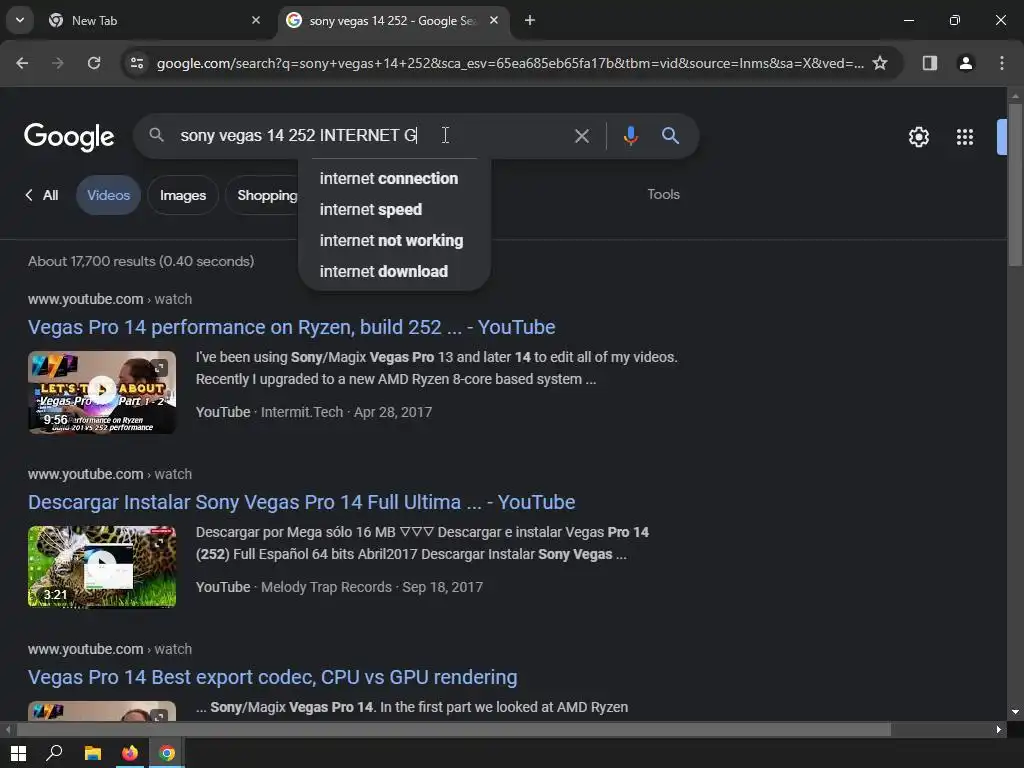View site information icon
The image size is (1024, 768).
click(x=137, y=63)
